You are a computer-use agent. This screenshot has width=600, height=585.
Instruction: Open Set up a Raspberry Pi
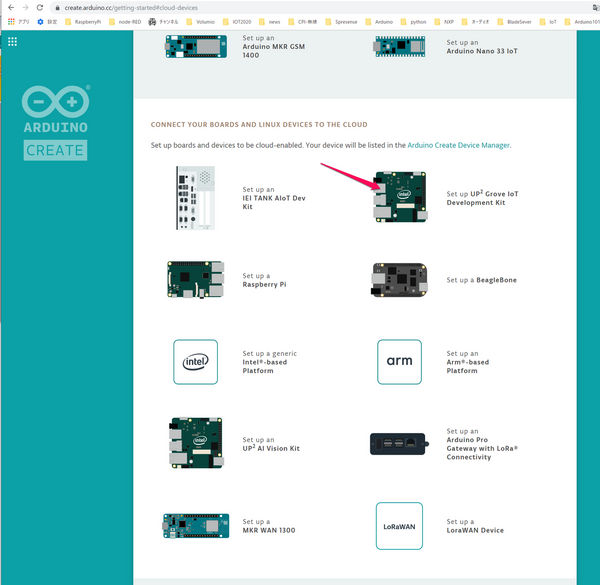pyautogui.click(x=264, y=280)
